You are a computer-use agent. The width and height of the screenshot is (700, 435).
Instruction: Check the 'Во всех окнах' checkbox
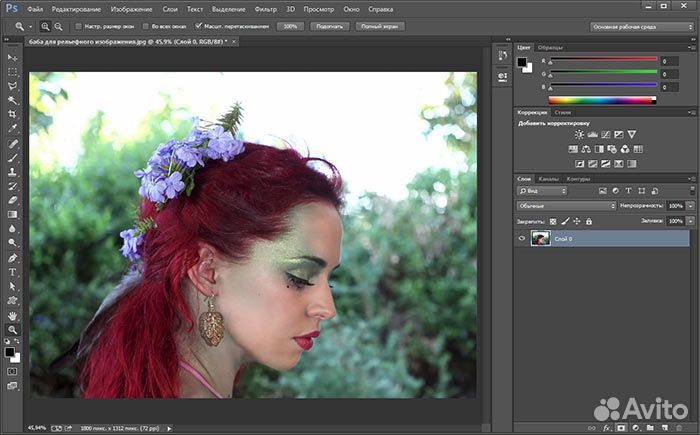145,25
